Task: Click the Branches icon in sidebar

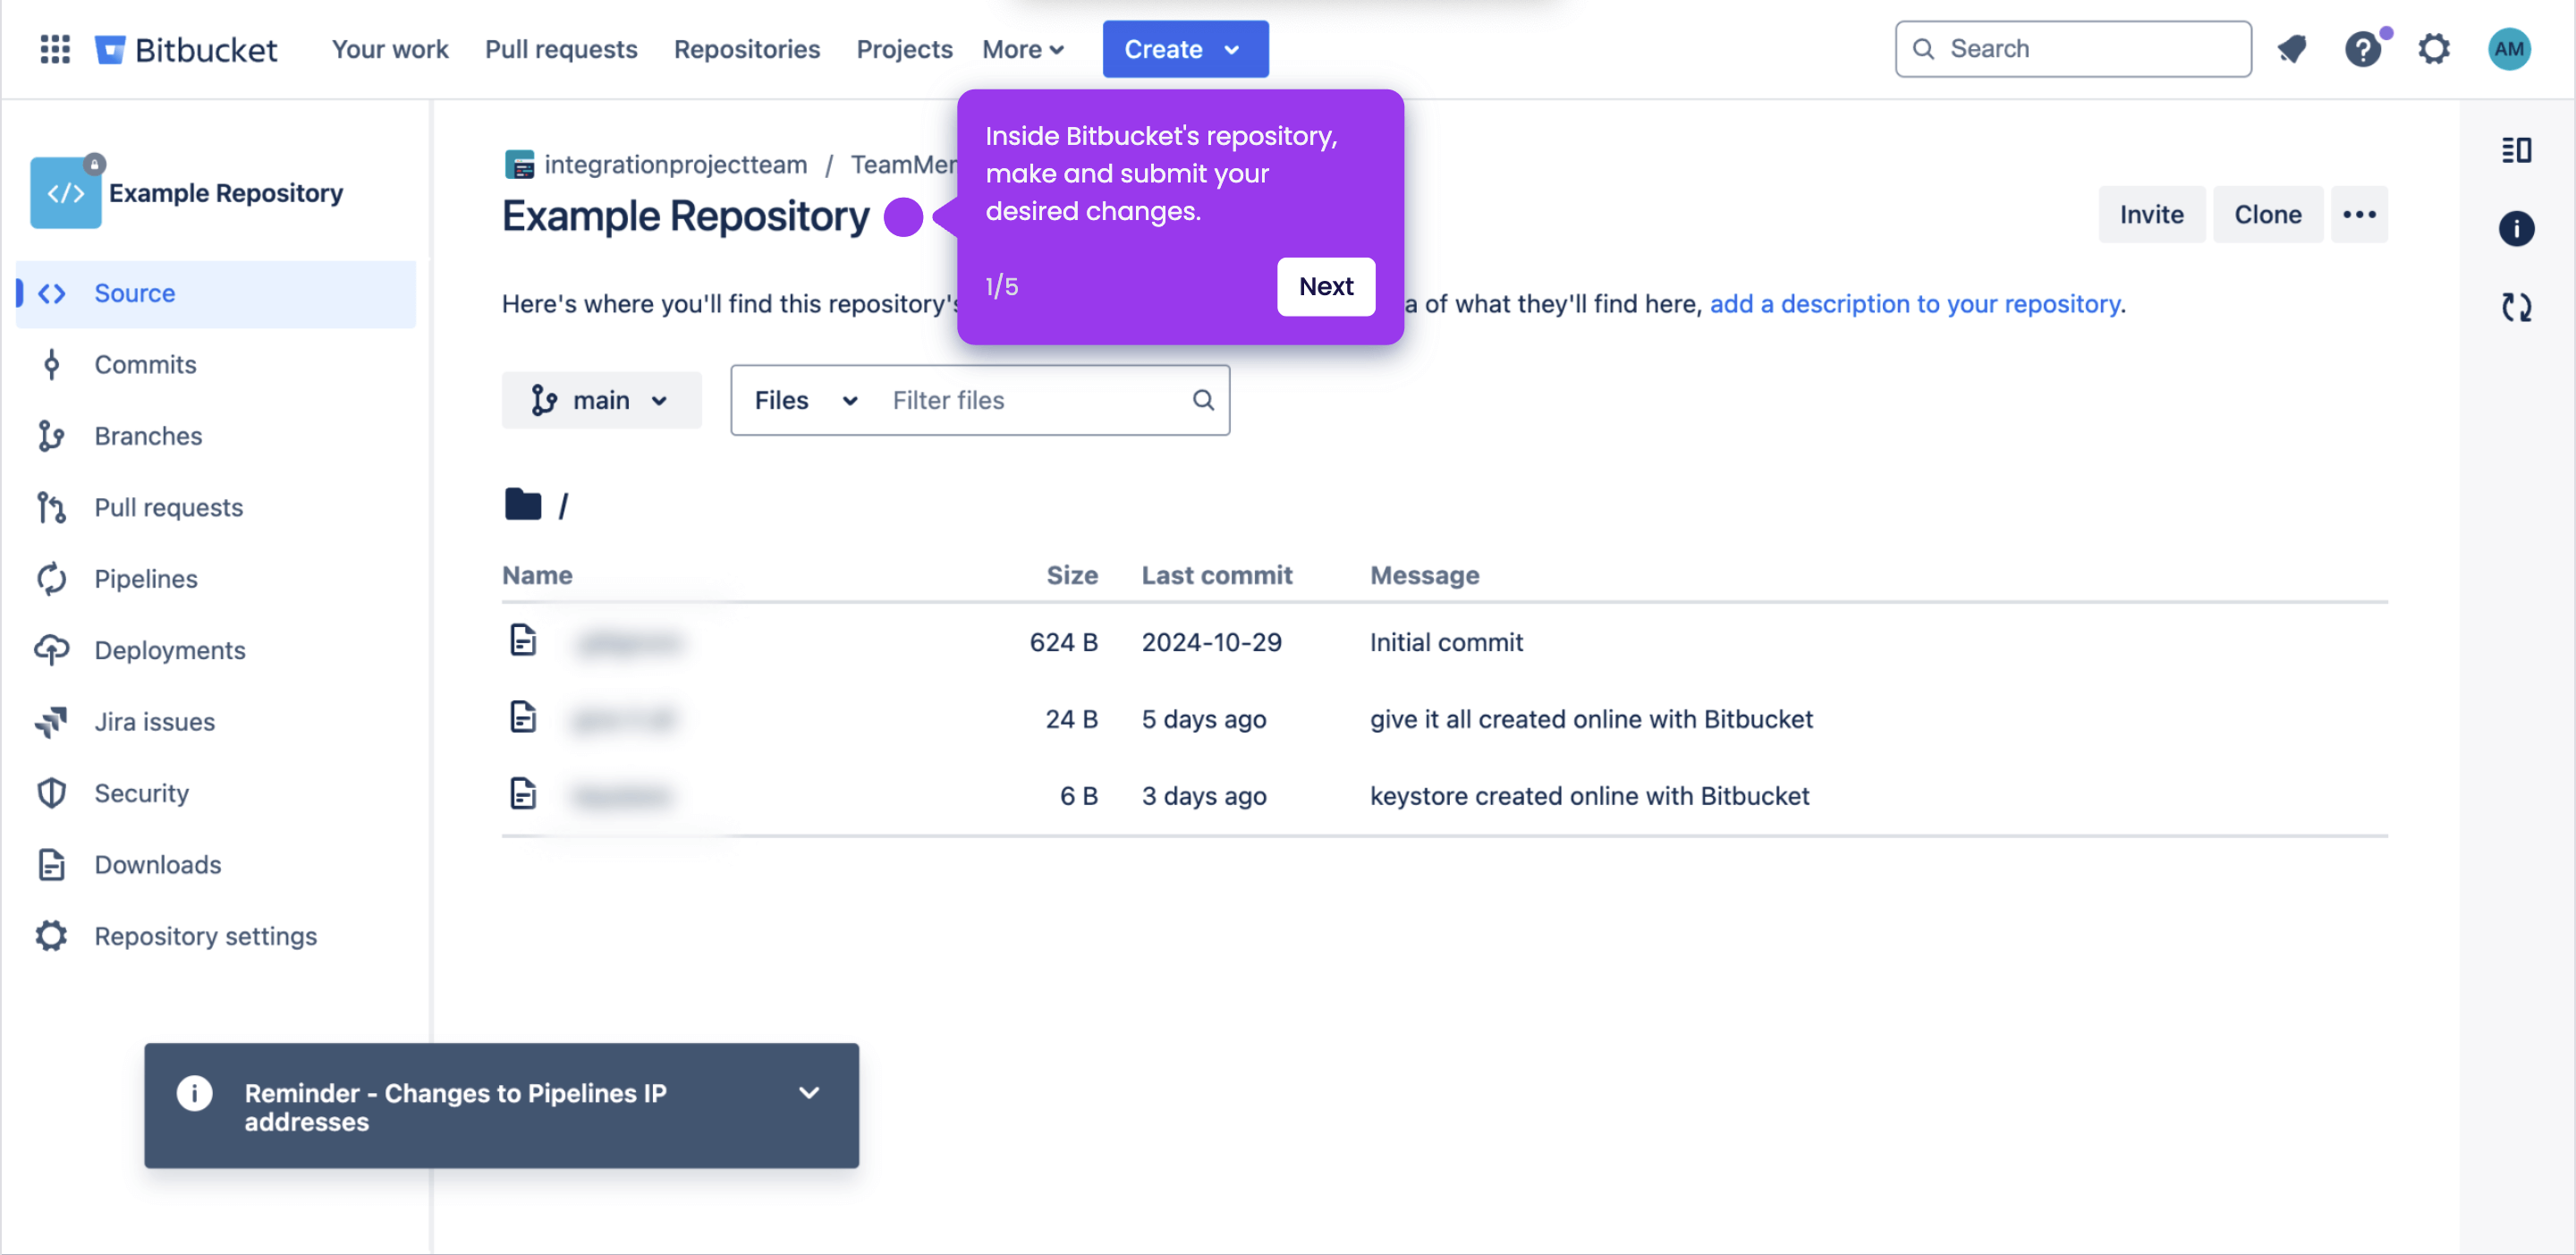Action: pos(51,436)
